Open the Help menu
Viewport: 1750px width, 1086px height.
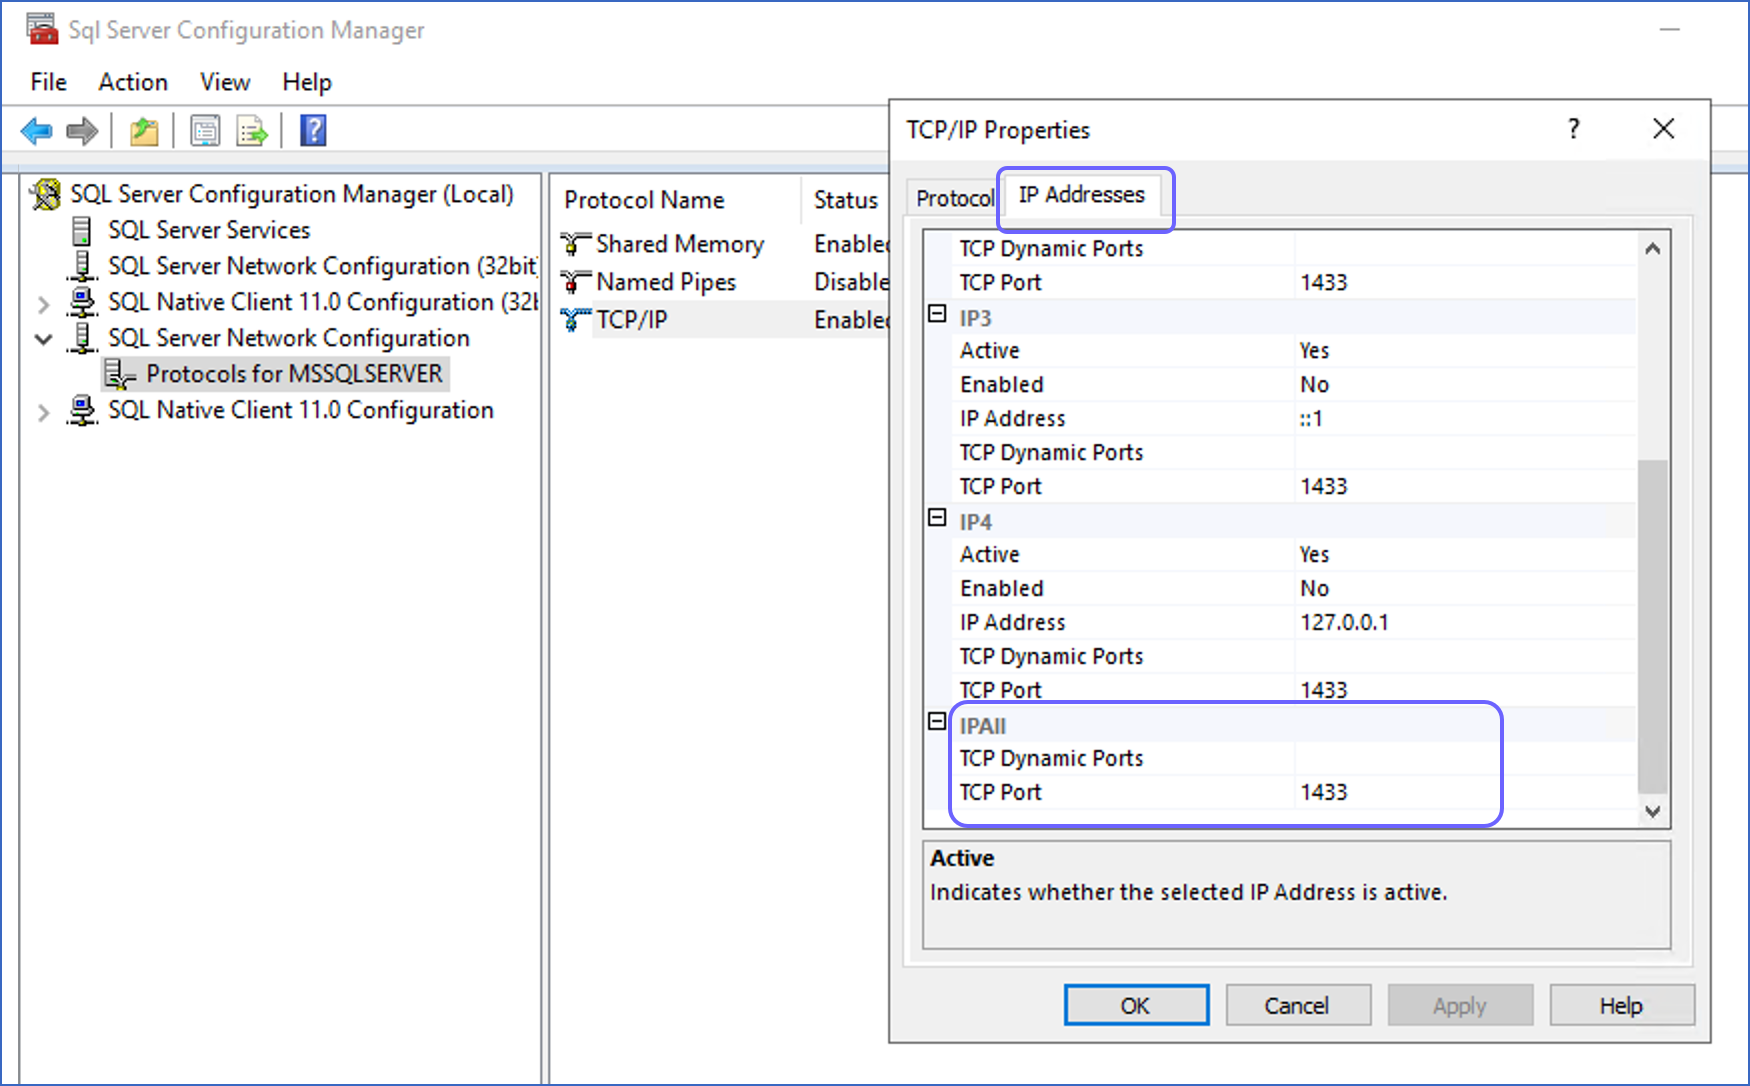[307, 82]
